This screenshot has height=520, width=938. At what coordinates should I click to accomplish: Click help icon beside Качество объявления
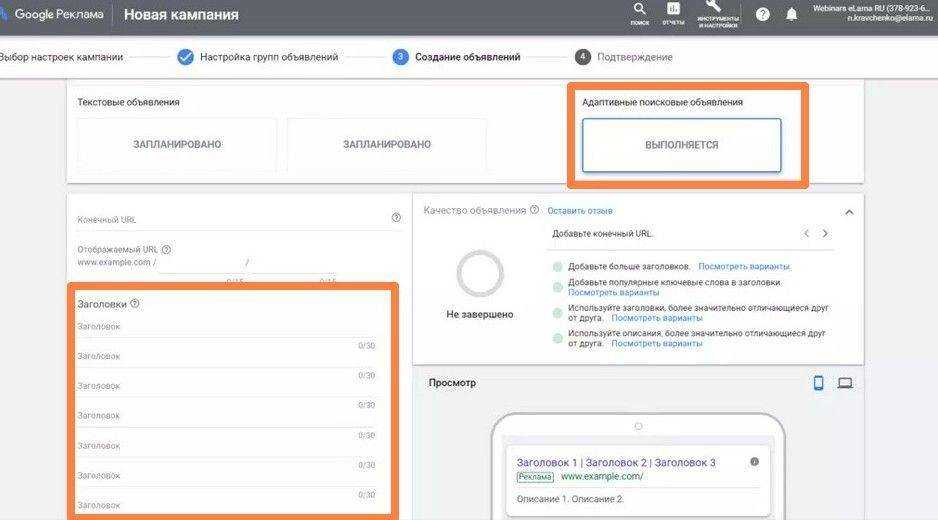click(x=534, y=210)
